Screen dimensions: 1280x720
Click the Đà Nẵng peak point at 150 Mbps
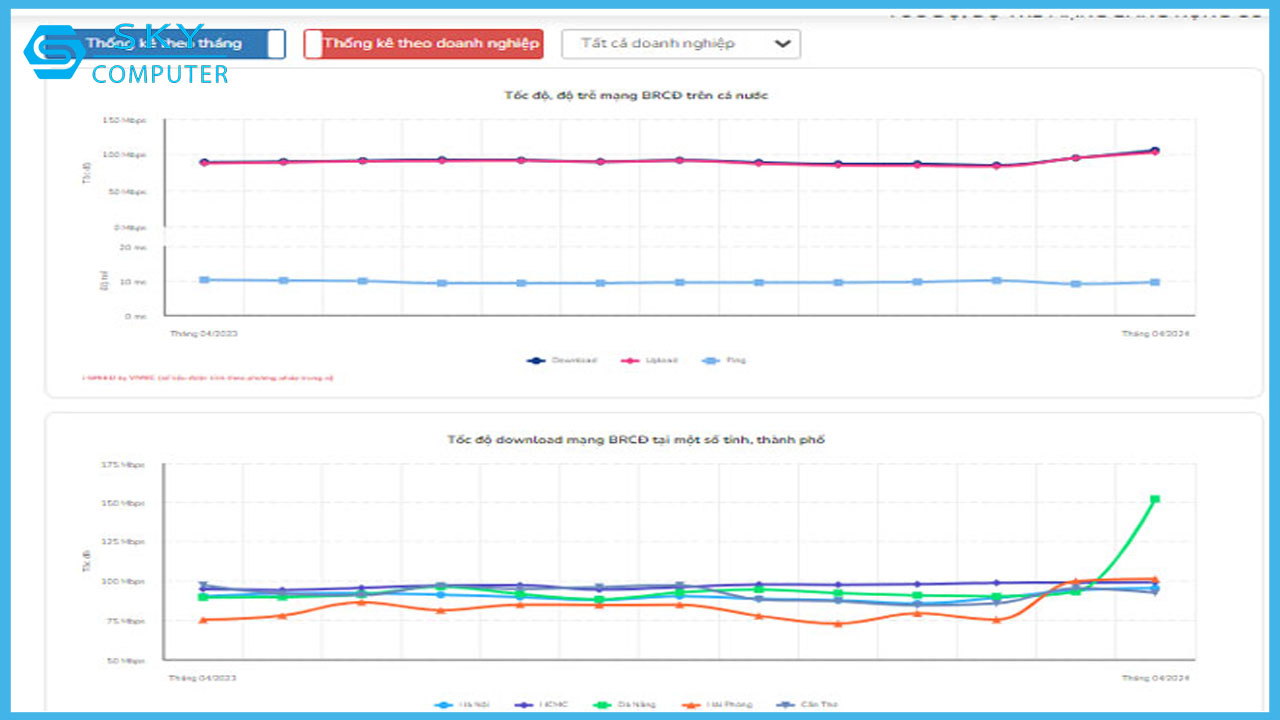[1155, 499]
